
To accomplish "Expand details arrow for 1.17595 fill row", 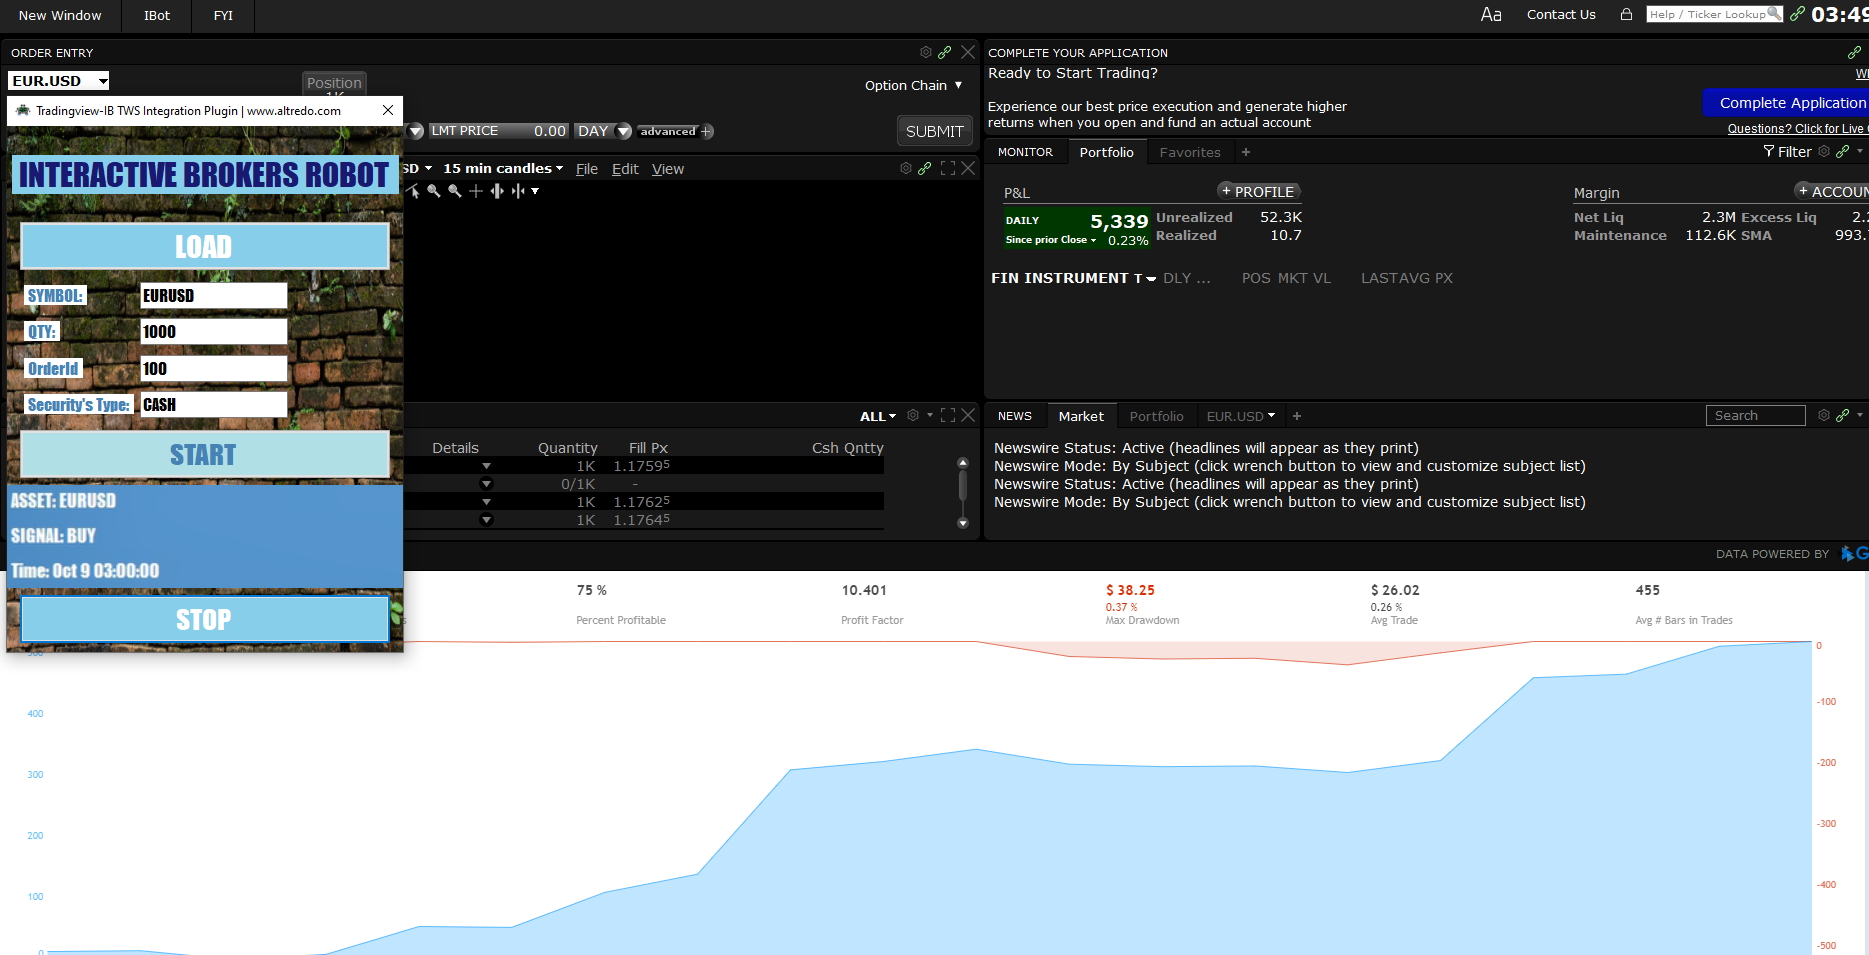I will [x=486, y=466].
